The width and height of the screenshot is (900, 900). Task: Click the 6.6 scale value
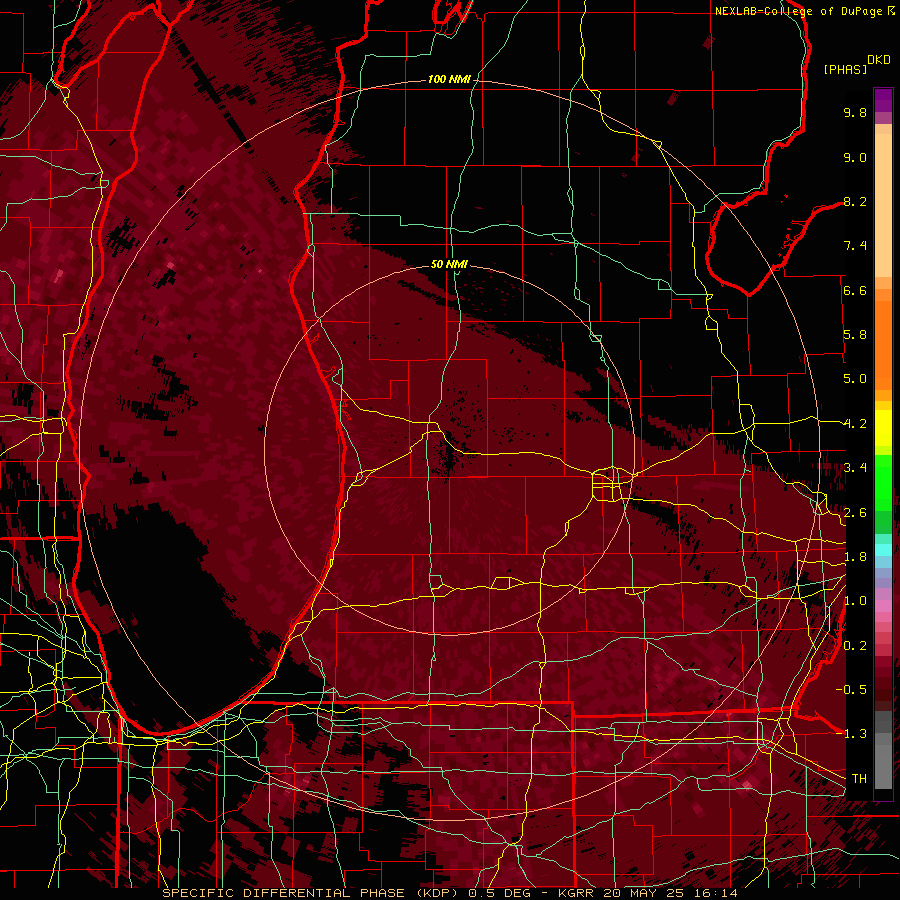pos(855,290)
